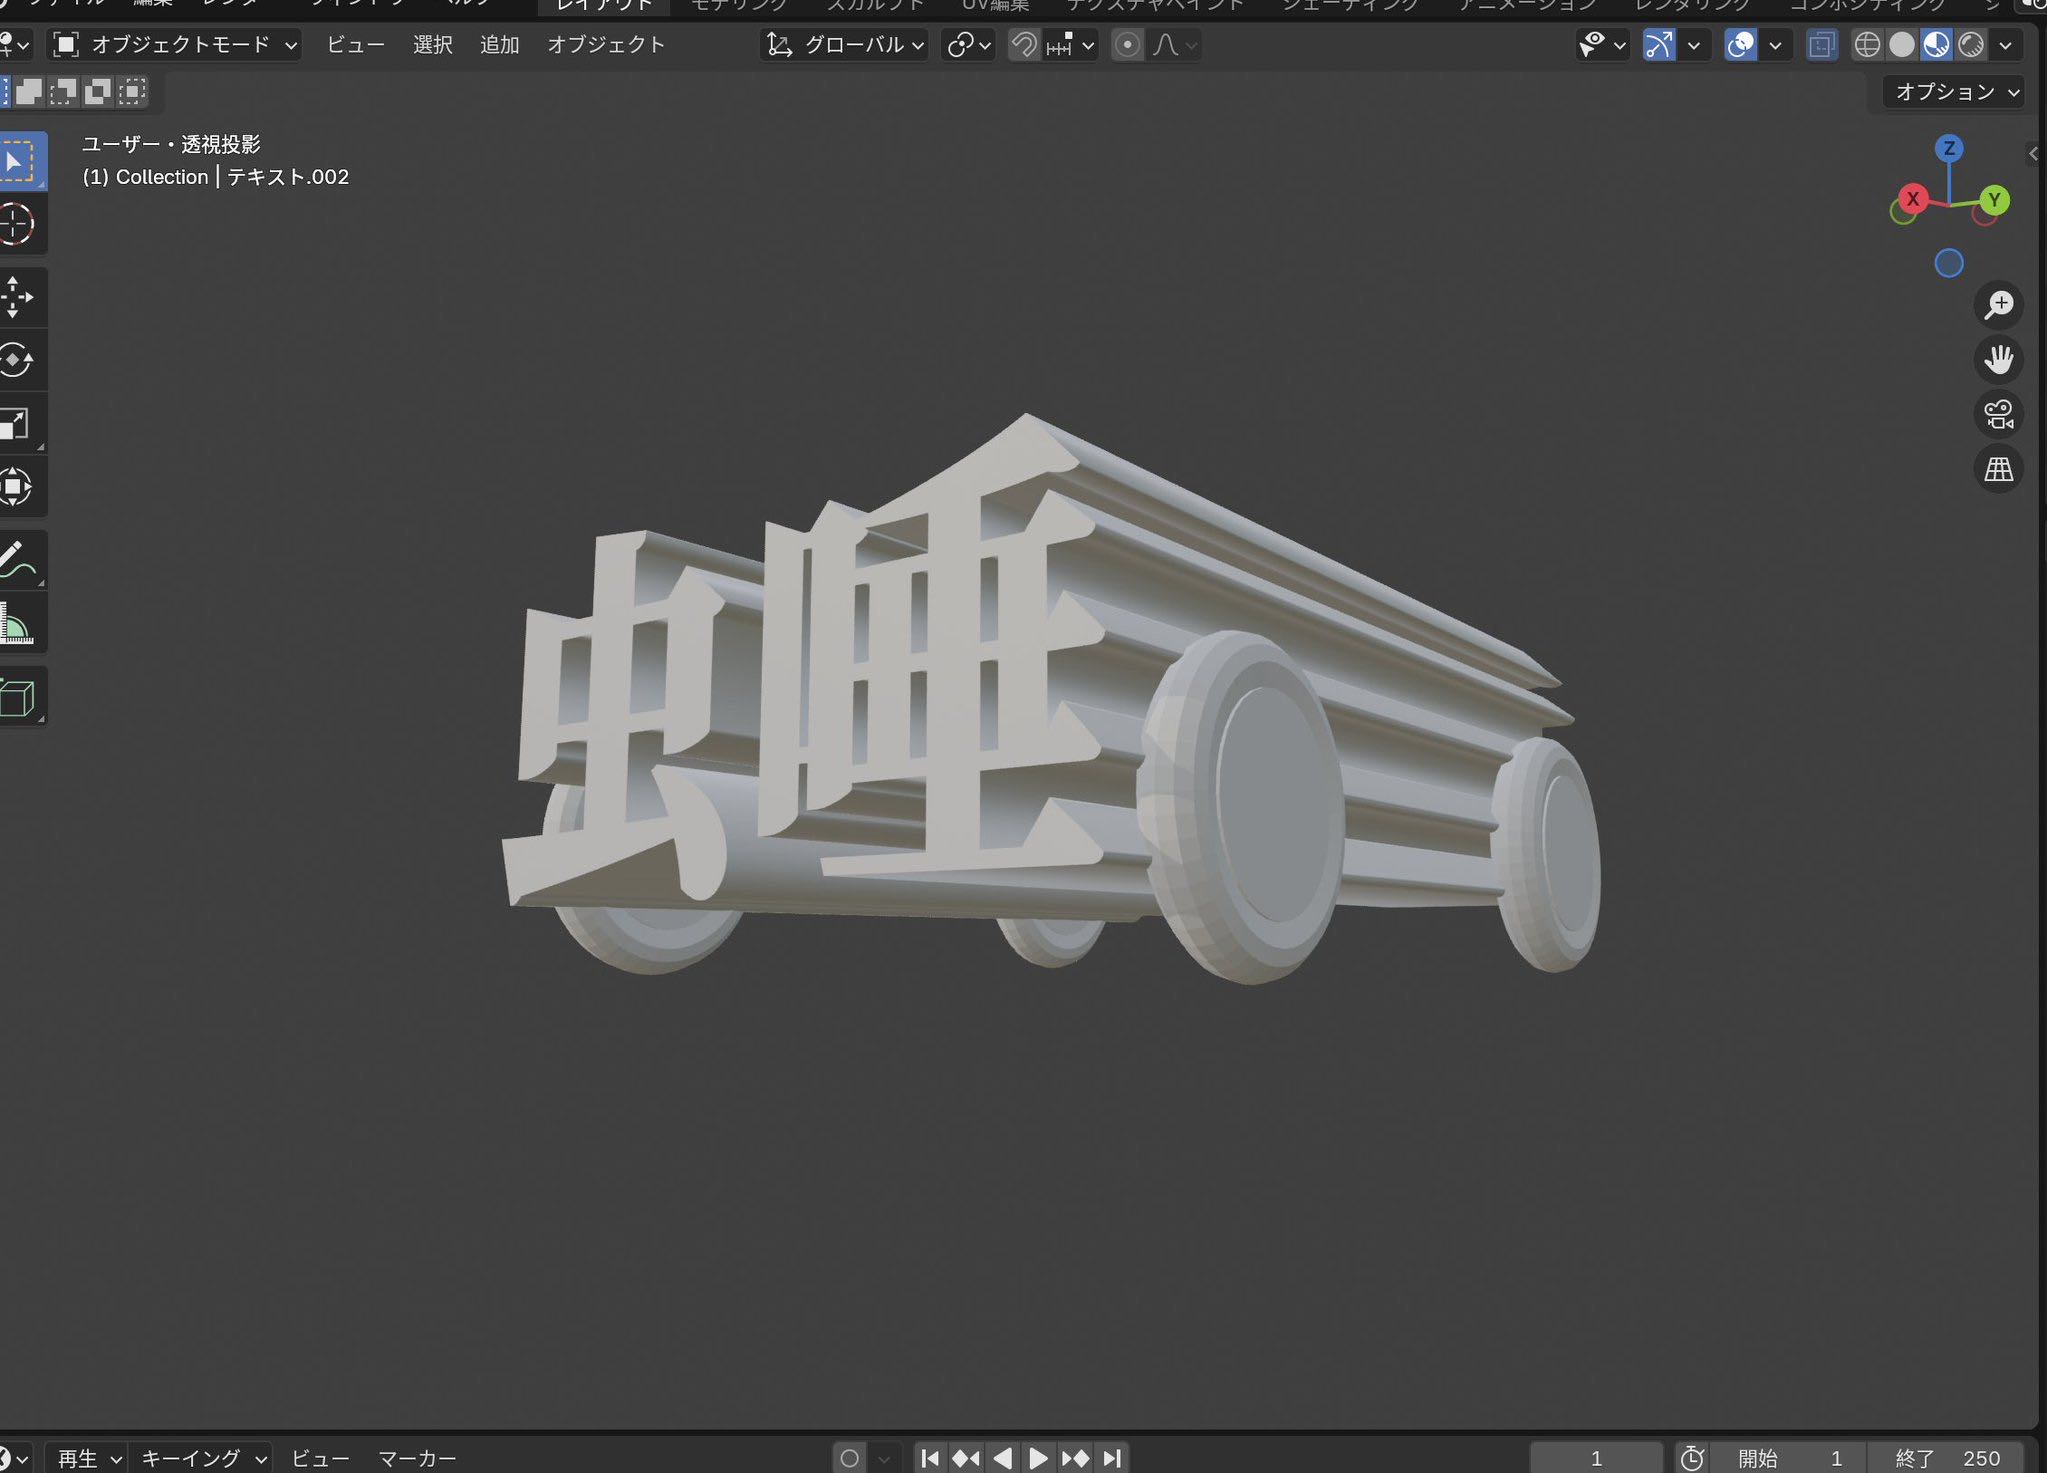The image size is (2047, 1473).
Task: Expand the オプション dropdown
Action: point(1956,92)
